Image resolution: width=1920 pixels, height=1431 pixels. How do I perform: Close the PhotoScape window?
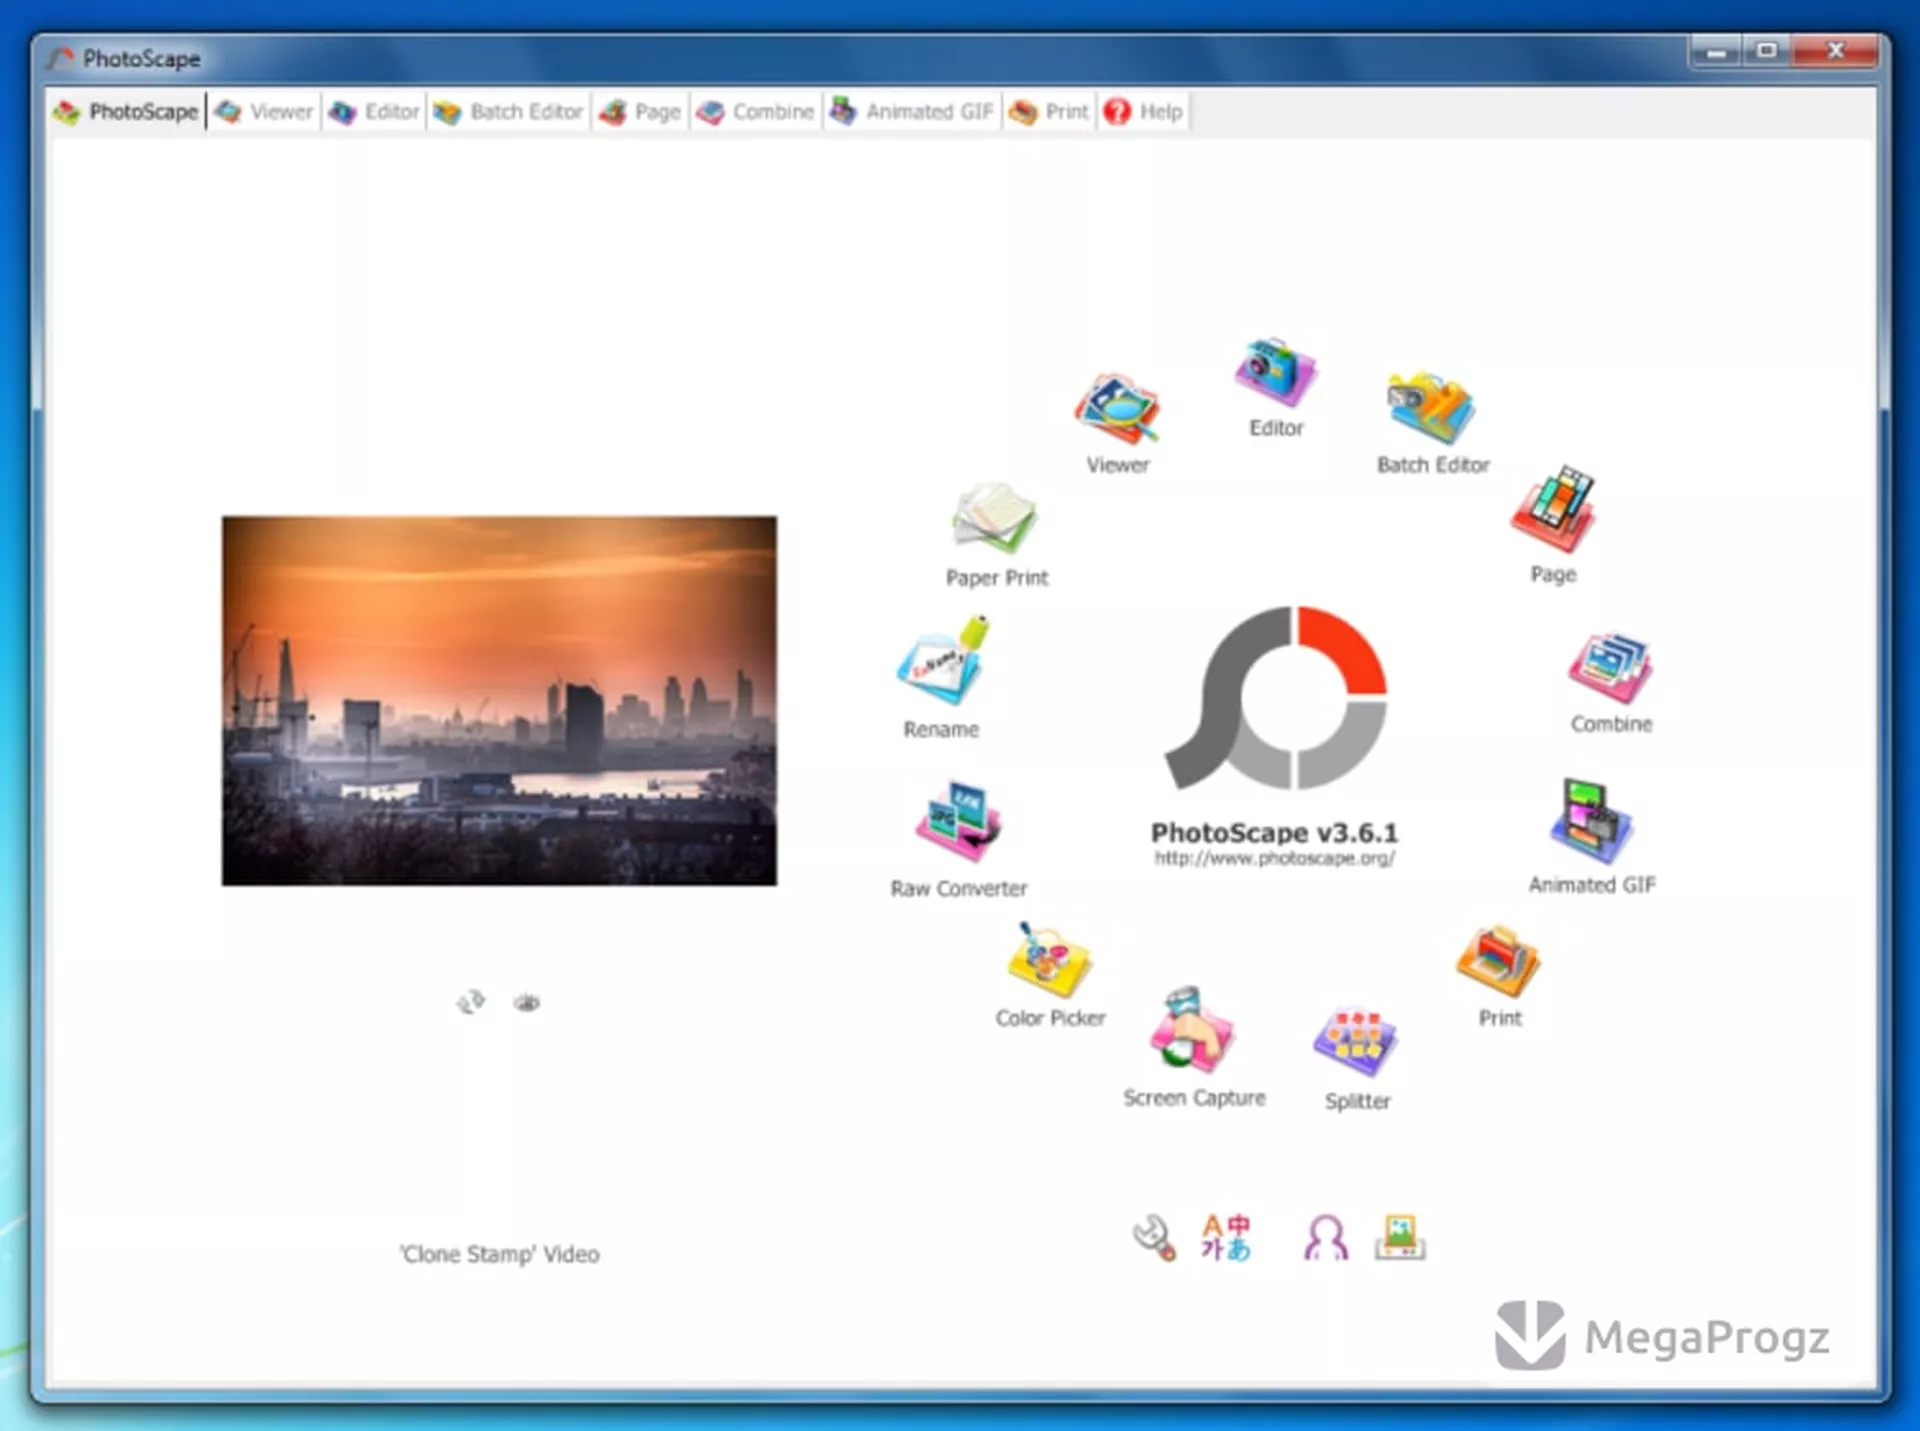pos(1835,51)
